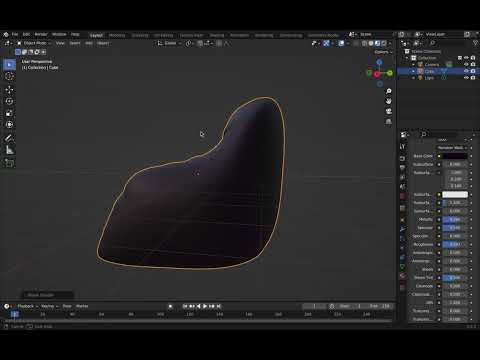Select solid viewport shading
This screenshot has width=480, height=360.
tap(371, 43)
